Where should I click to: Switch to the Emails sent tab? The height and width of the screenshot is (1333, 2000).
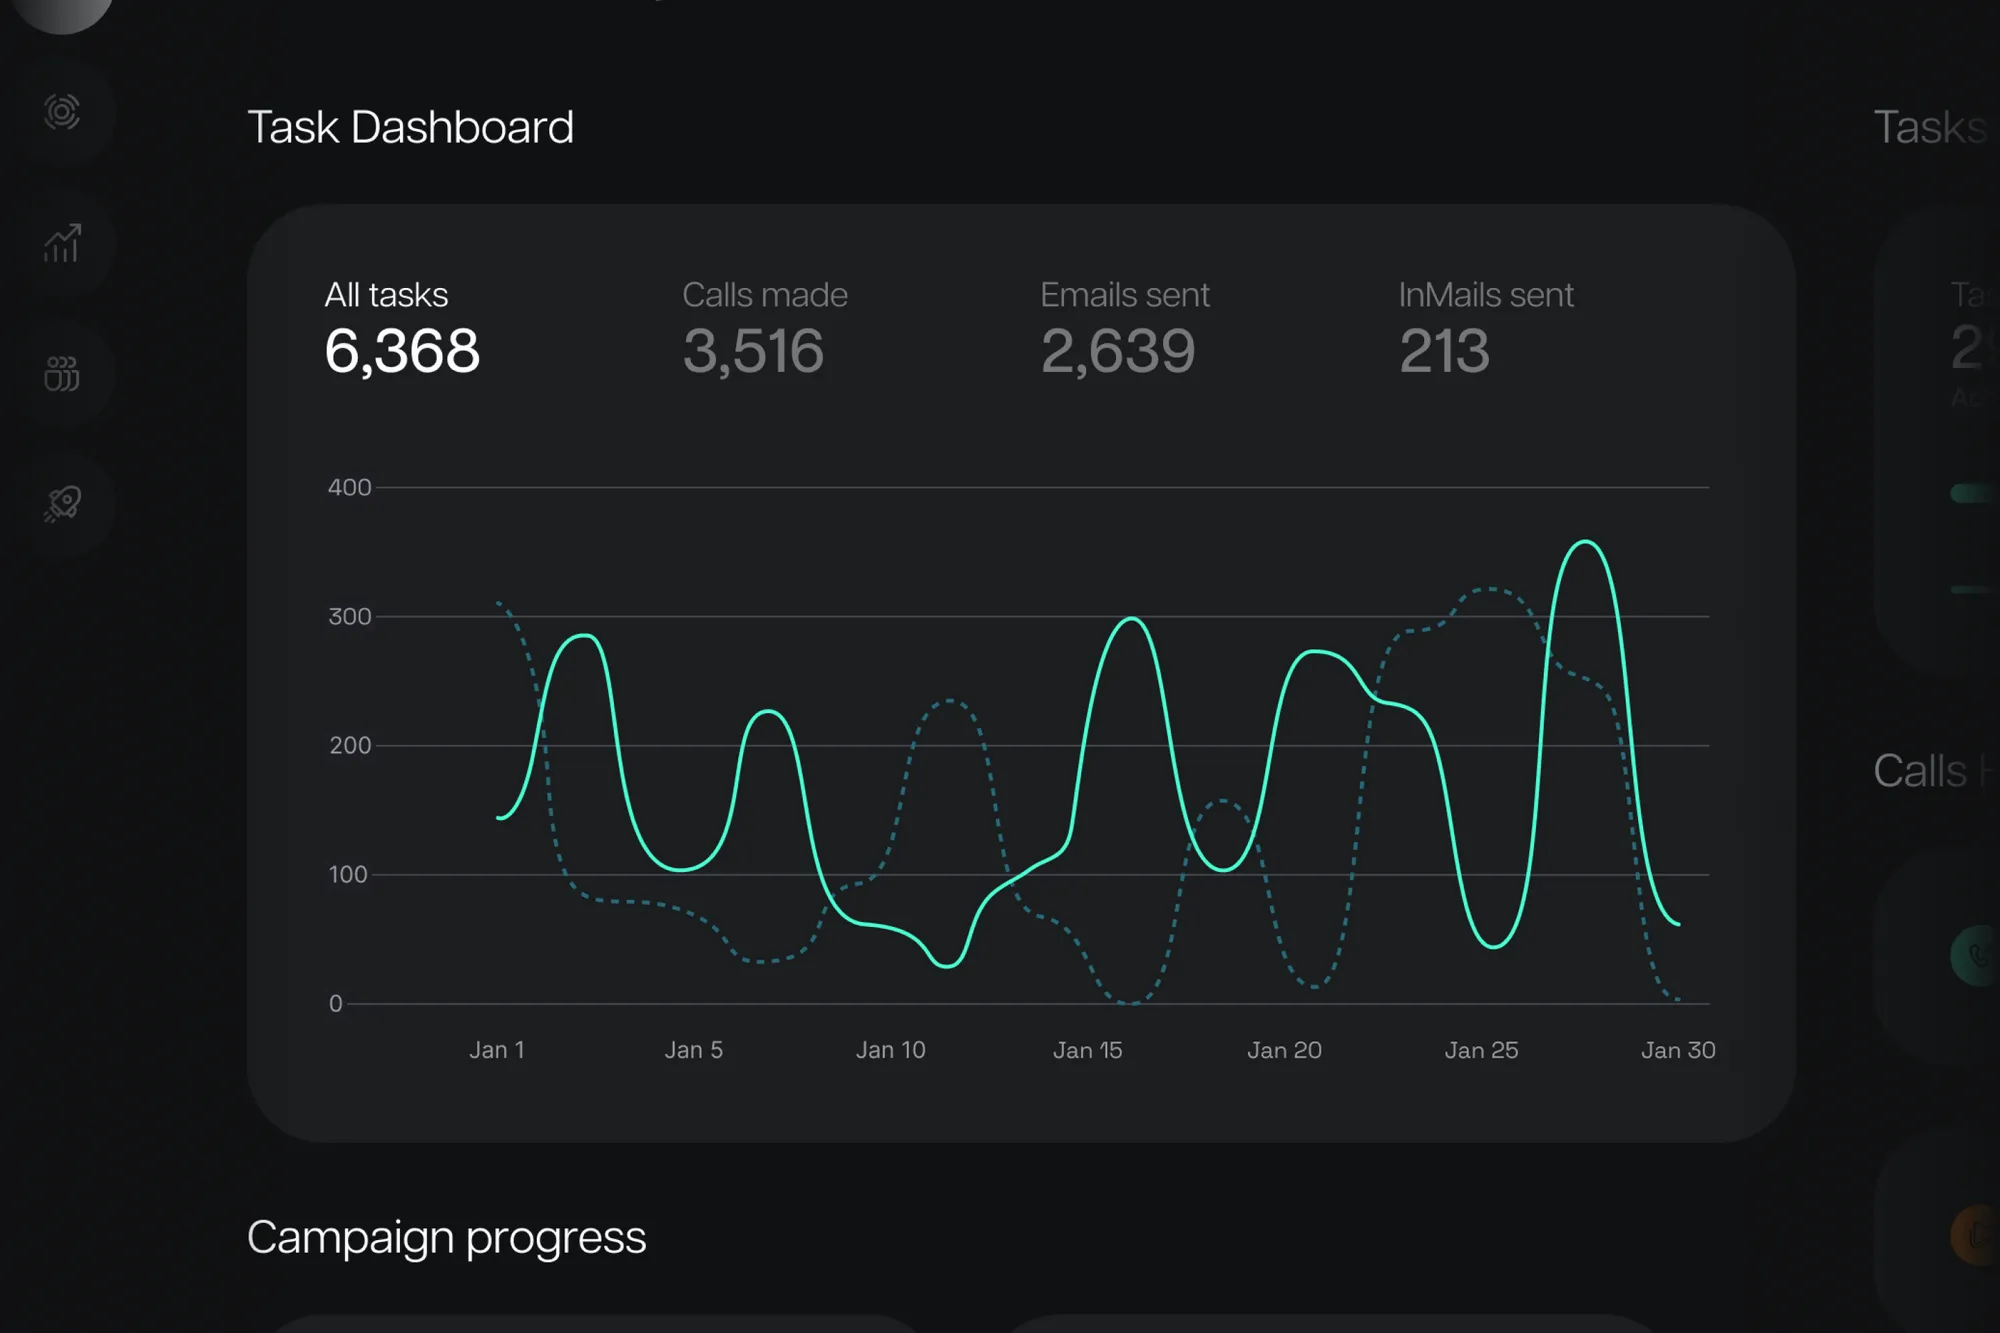[1124, 295]
